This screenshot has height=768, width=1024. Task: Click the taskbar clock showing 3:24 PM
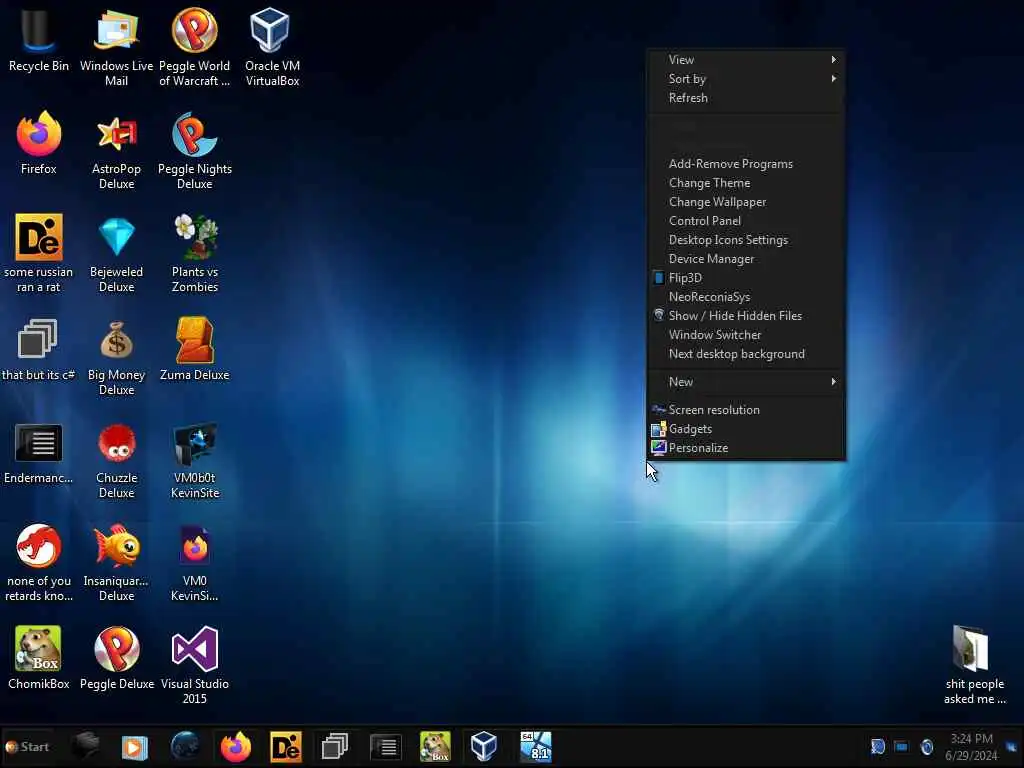click(x=971, y=746)
